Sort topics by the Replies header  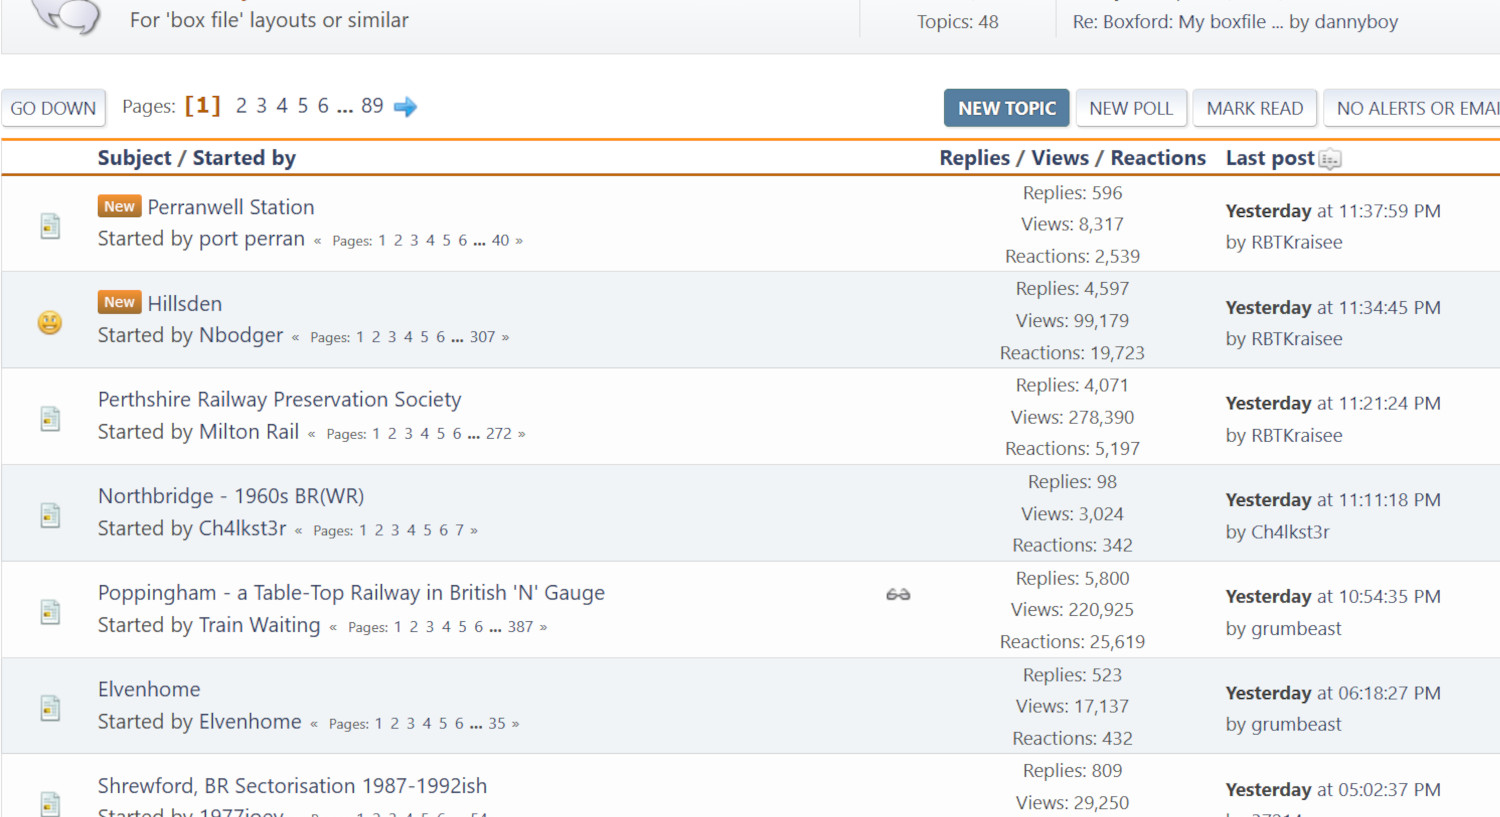[974, 158]
